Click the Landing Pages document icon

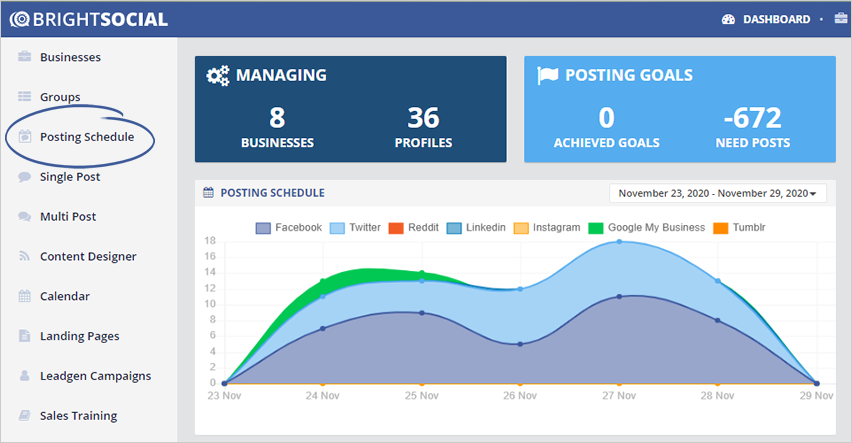pyautogui.click(x=25, y=336)
